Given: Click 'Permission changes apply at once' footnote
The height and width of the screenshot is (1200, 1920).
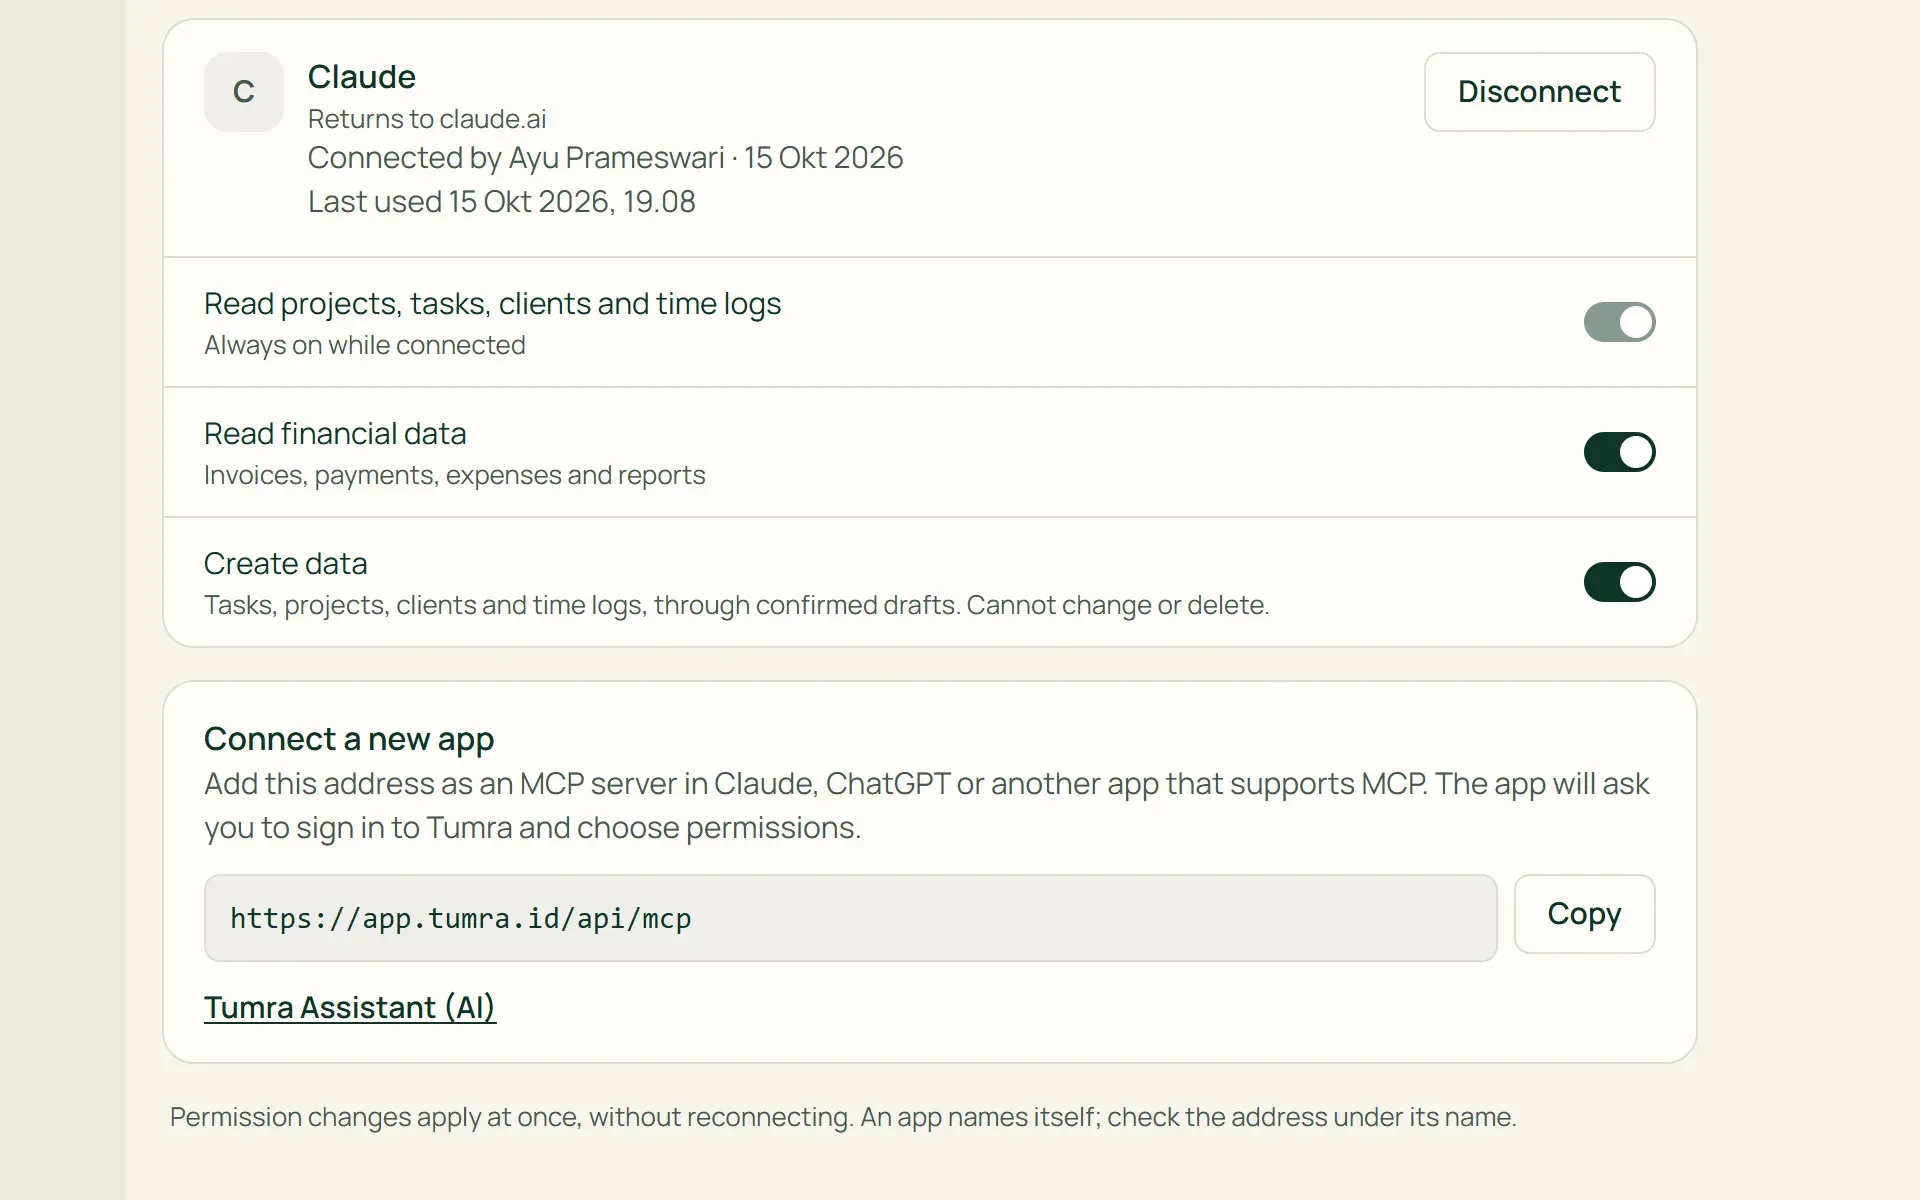Looking at the screenshot, I should (x=843, y=1117).
